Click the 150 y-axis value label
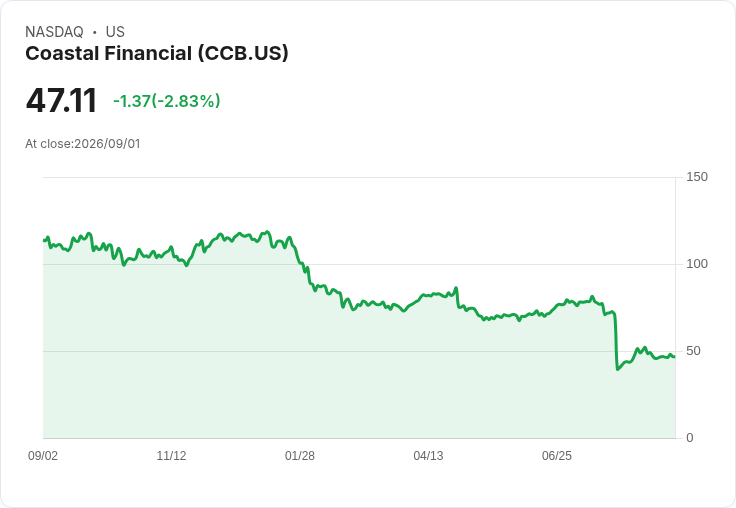 [697, 177]
